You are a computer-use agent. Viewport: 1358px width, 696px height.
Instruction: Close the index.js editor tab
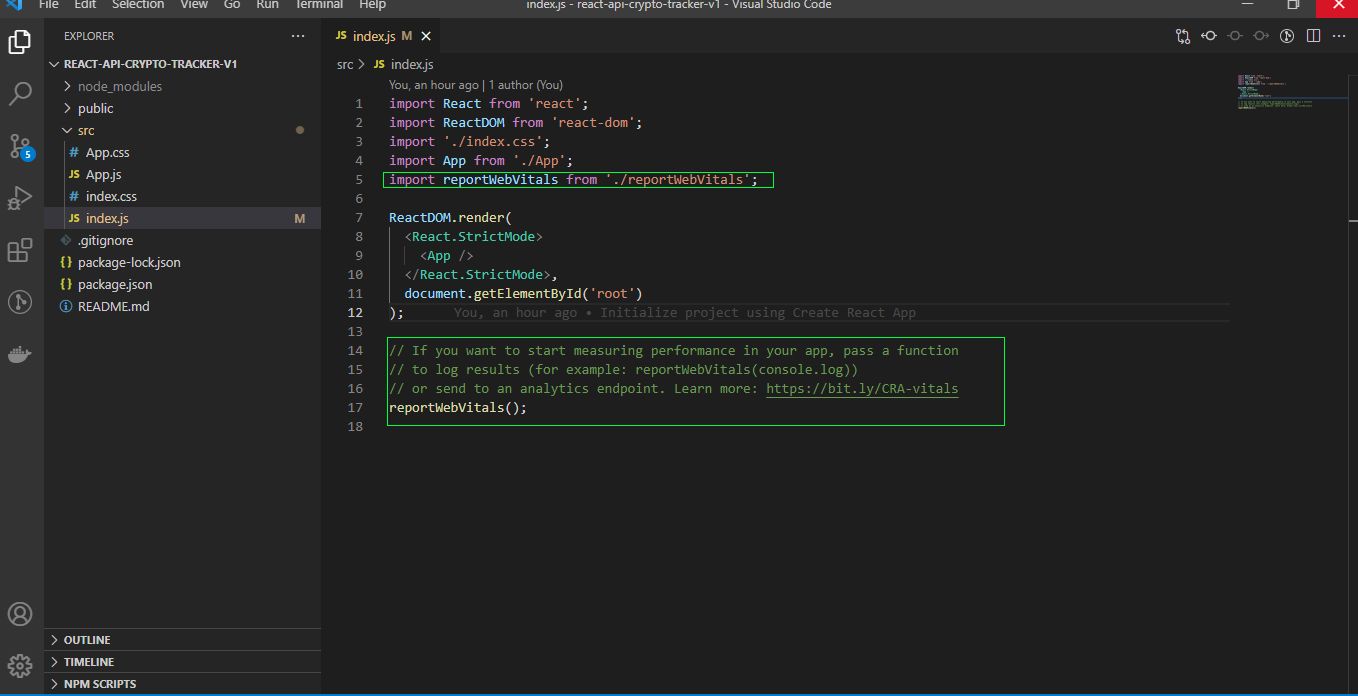(x=426, y=36)
